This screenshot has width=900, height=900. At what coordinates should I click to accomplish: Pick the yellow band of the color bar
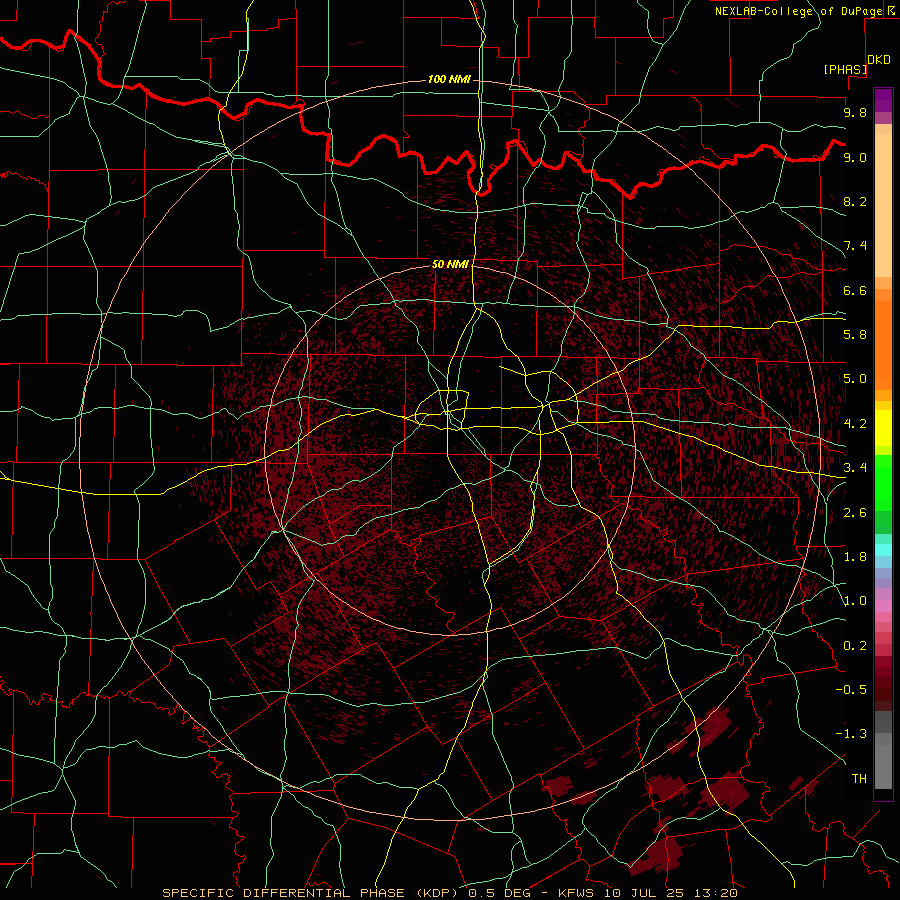[x=883, y=428]
